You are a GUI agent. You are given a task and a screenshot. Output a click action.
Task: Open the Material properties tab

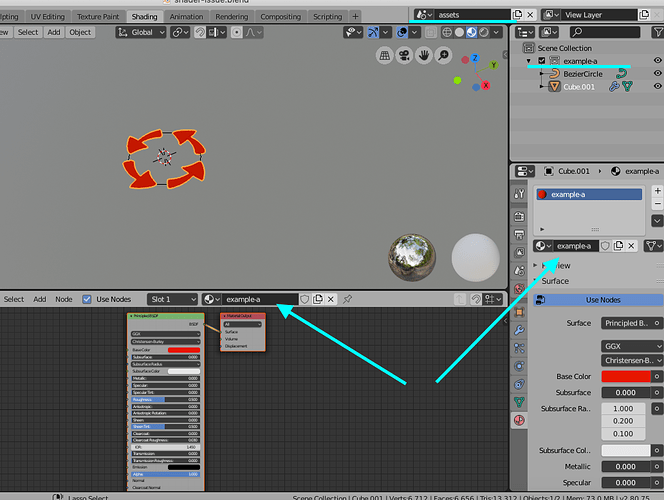[x=519, y=420]
